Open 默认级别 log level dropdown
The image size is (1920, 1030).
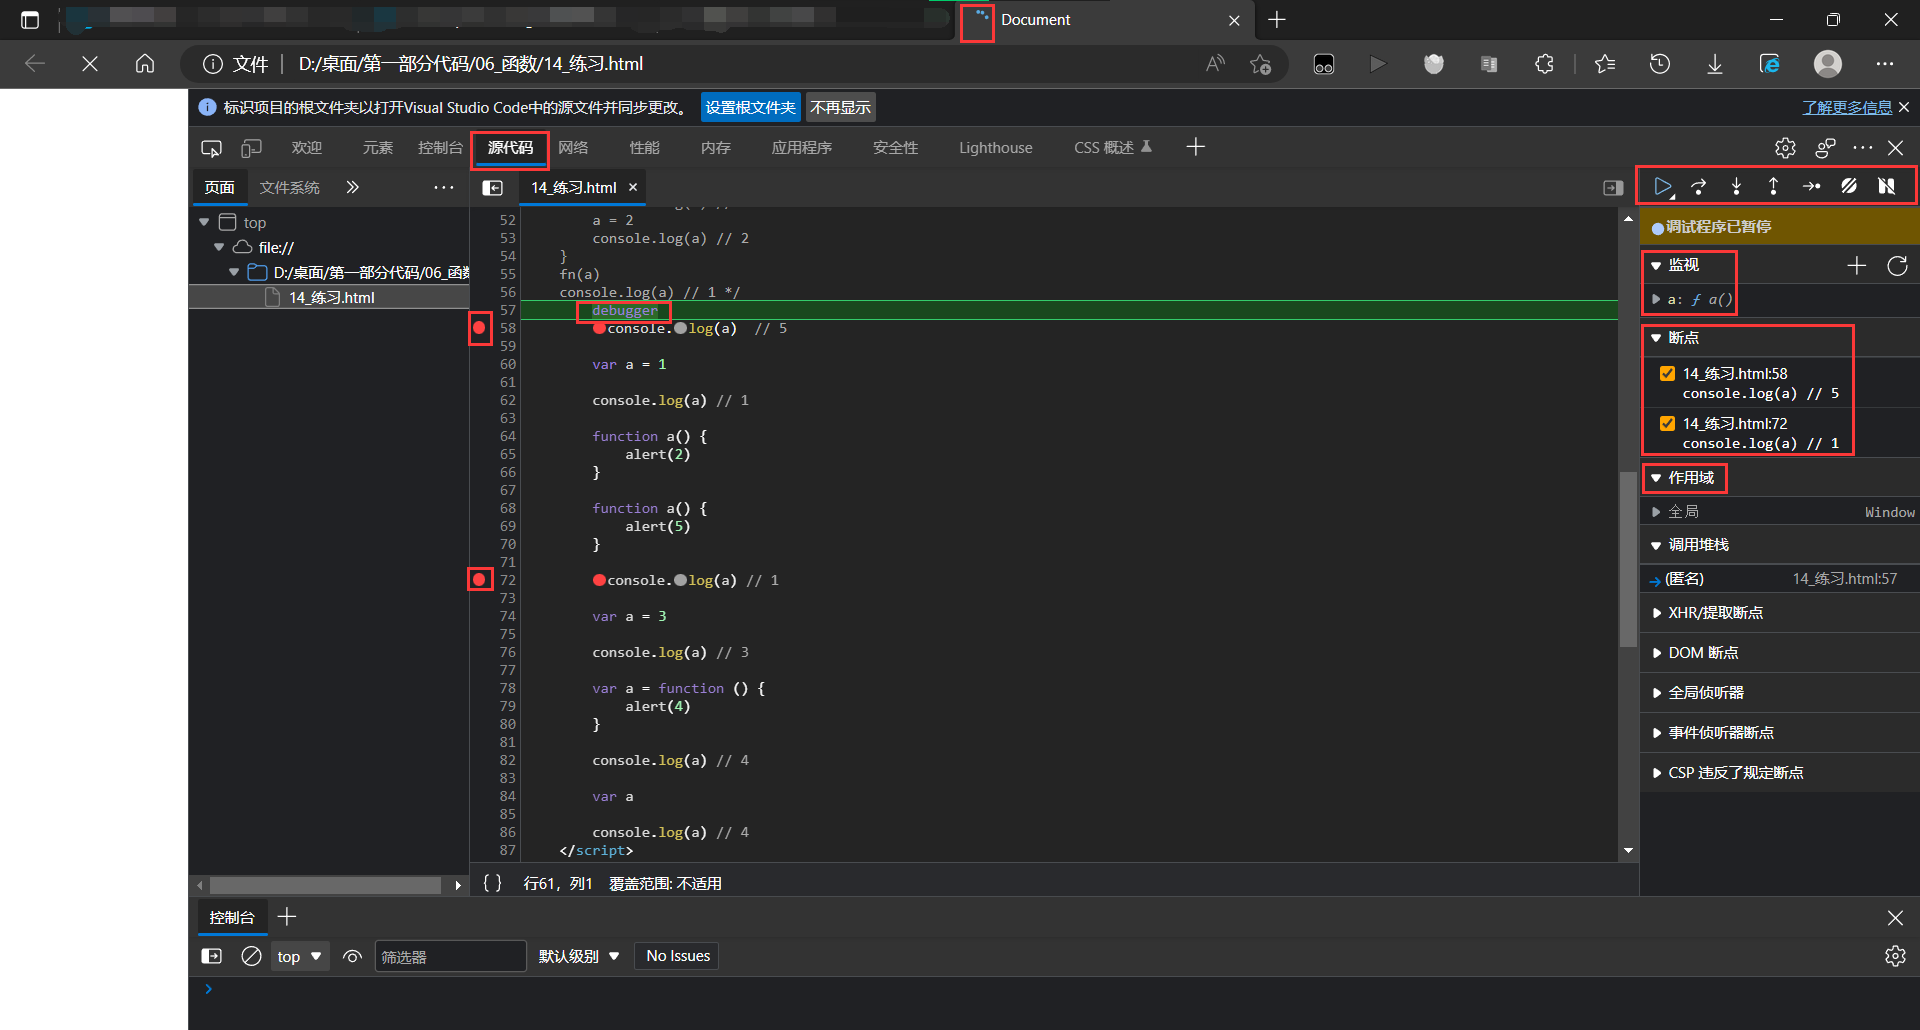[579, 956]
